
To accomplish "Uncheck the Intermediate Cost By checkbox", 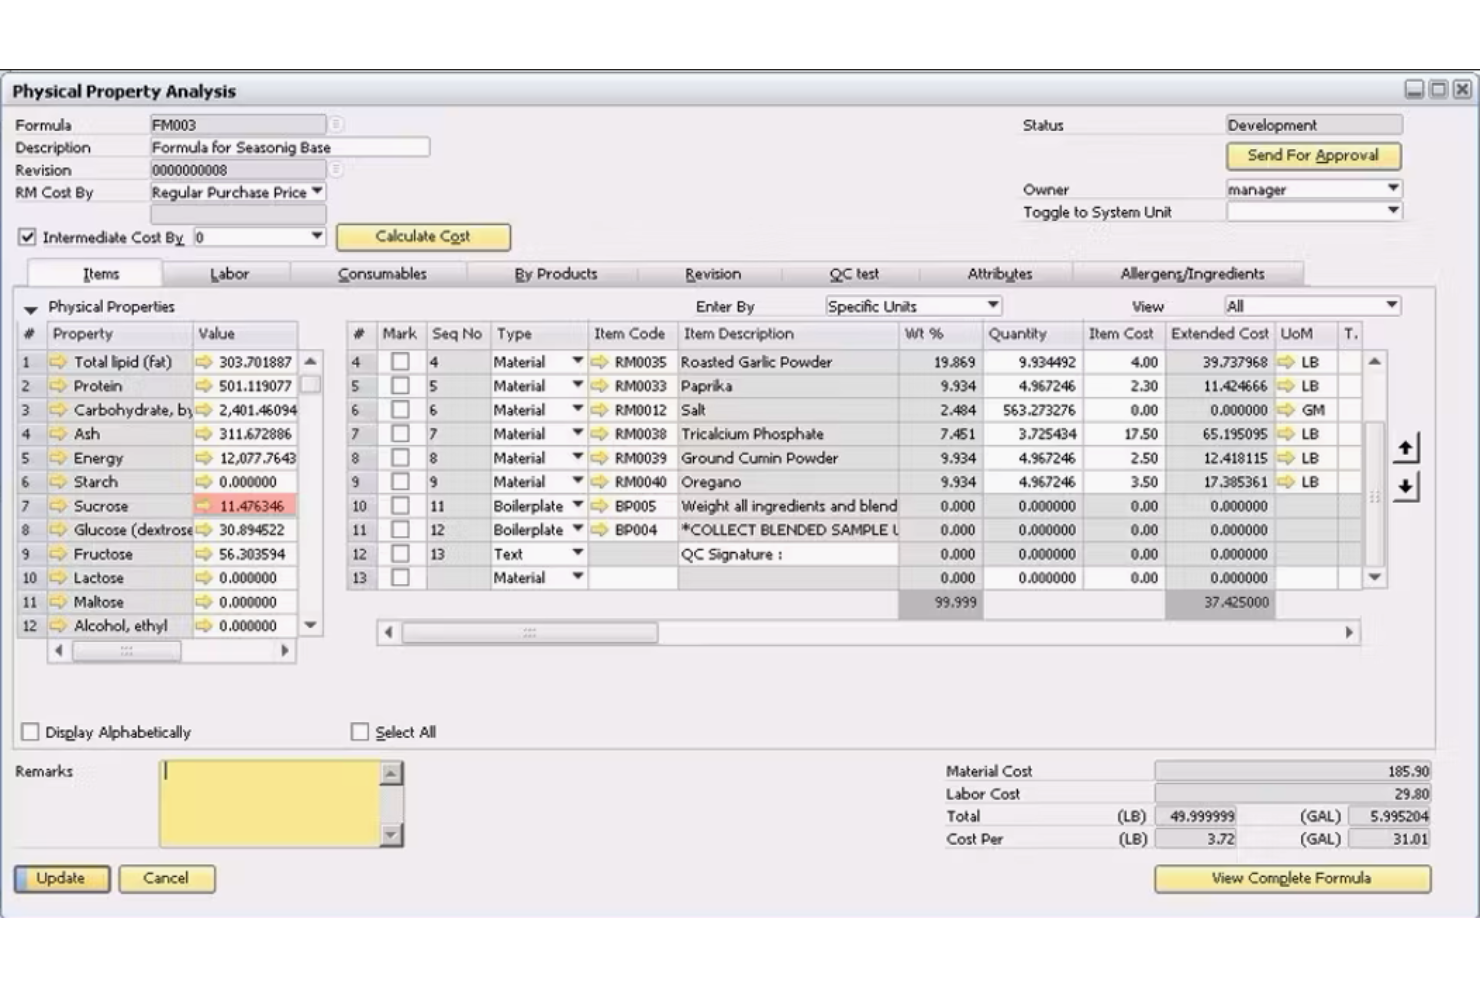I will (28, 237).
